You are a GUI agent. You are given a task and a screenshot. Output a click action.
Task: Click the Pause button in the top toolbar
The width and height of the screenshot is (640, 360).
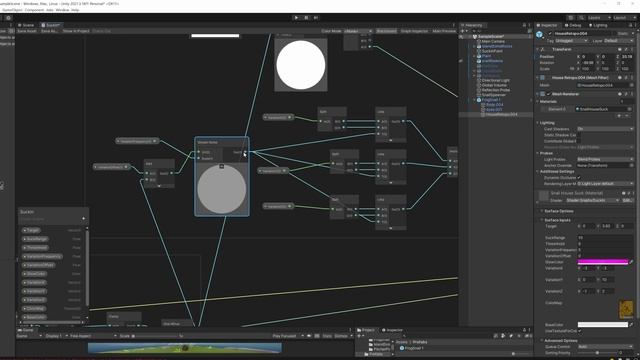pyautogui.click(x=306, y=18)
